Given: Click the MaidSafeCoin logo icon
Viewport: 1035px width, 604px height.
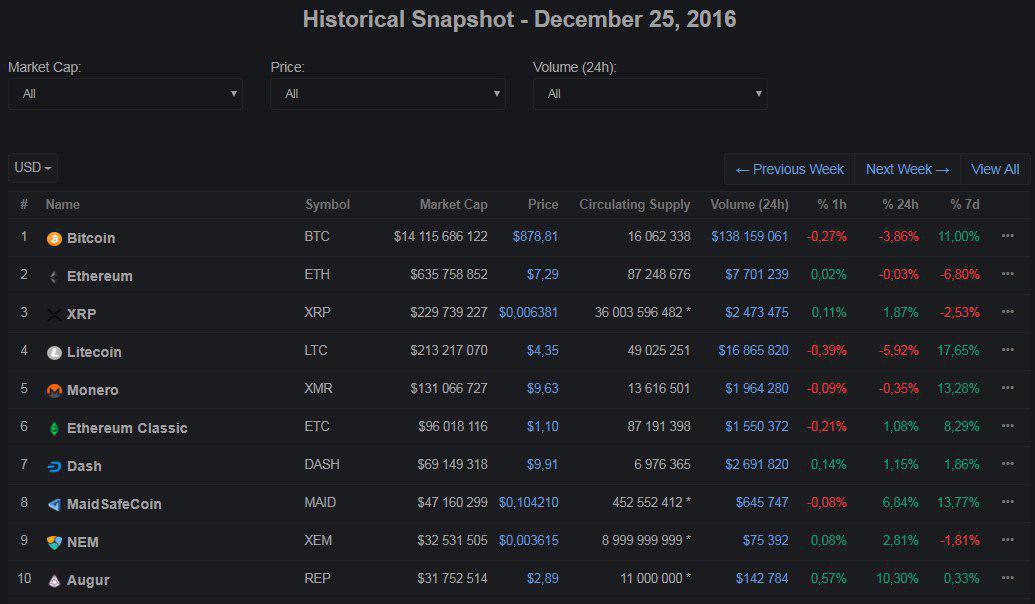Looking at the screenshot, I should 54,504.
